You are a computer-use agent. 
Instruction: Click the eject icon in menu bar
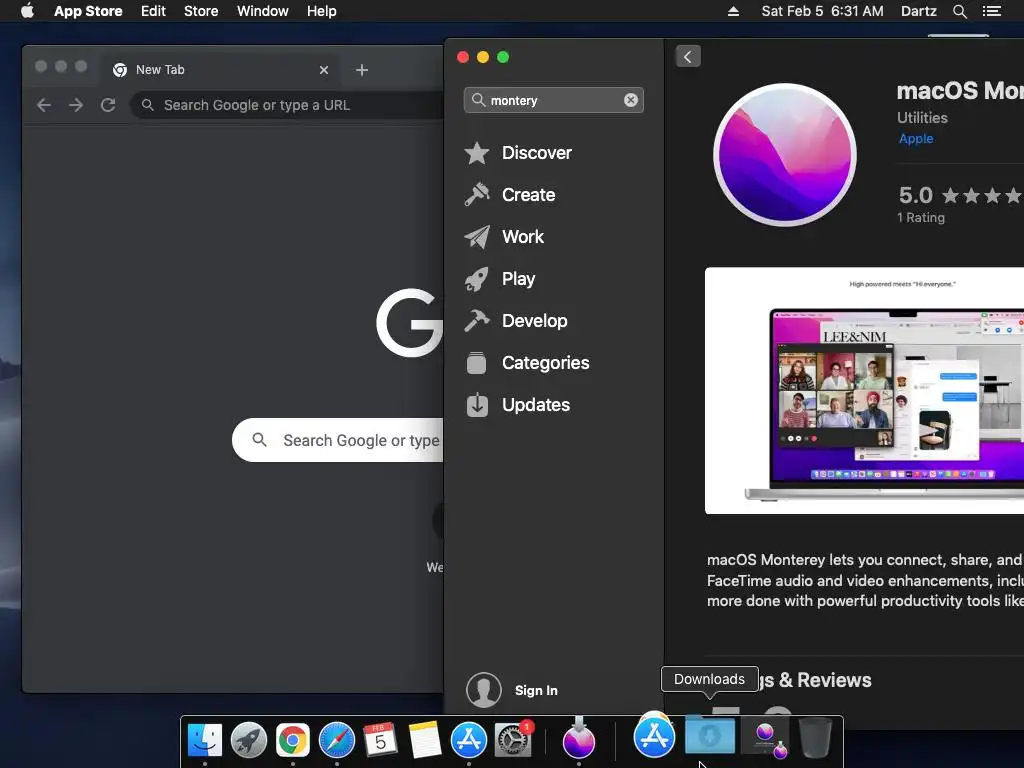click(733, 11)
